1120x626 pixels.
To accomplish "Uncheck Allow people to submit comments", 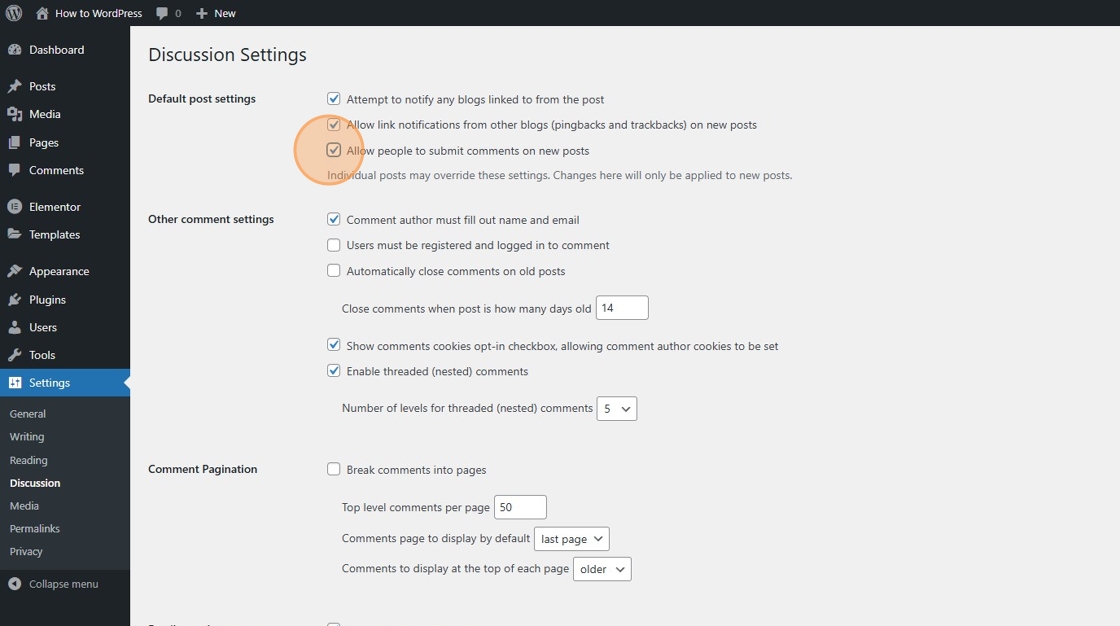I will click(x=334, y=150).
